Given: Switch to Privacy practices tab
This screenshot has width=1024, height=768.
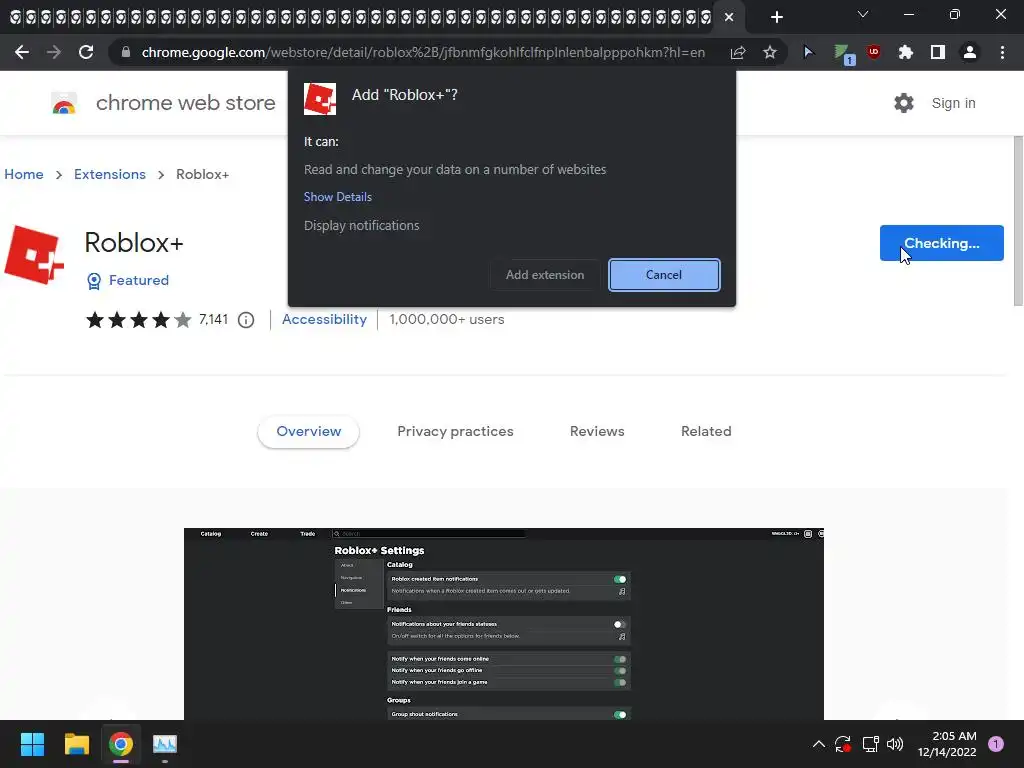Looking at the screenshot, I should coord(455,432).
